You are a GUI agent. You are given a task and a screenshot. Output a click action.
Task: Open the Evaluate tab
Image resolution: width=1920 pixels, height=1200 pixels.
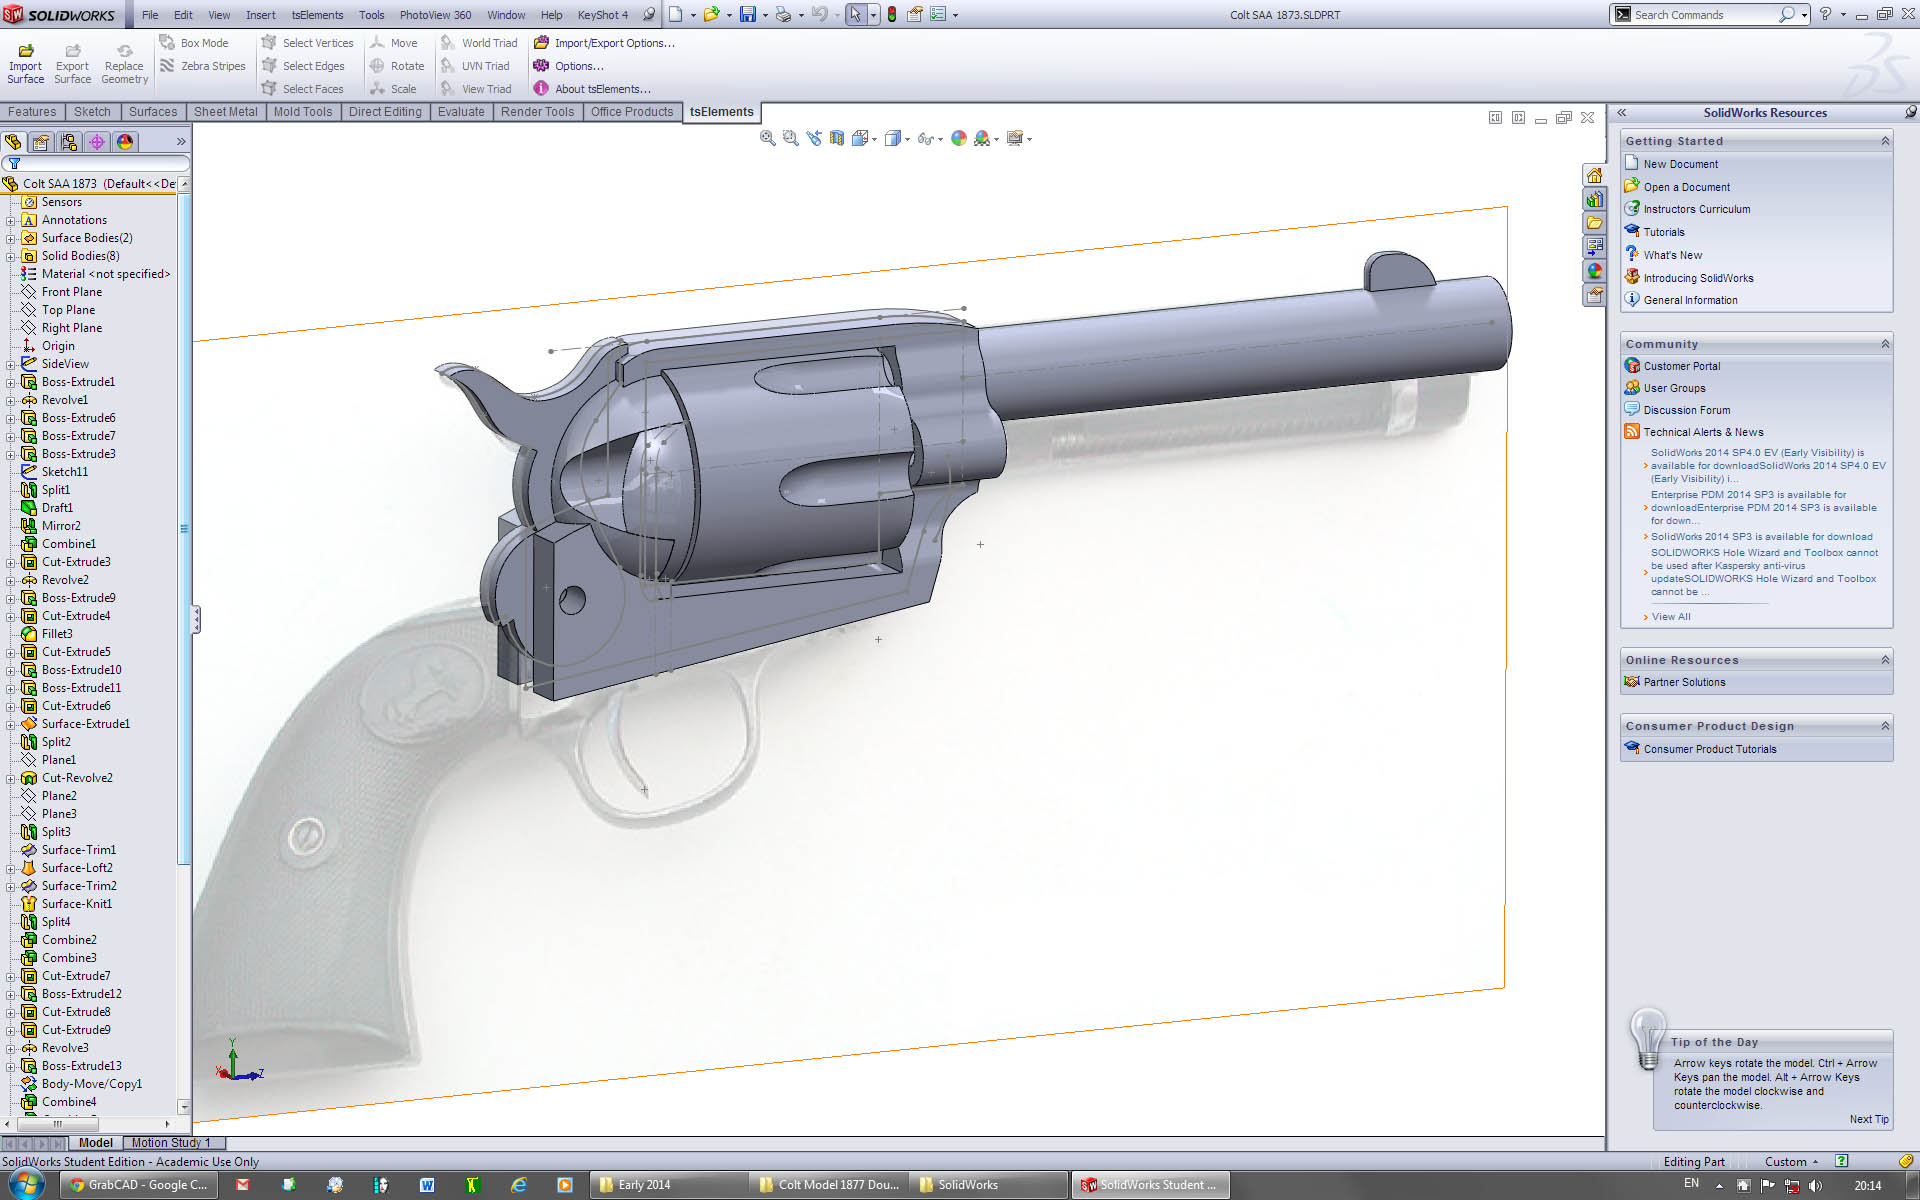coord(461,112)
